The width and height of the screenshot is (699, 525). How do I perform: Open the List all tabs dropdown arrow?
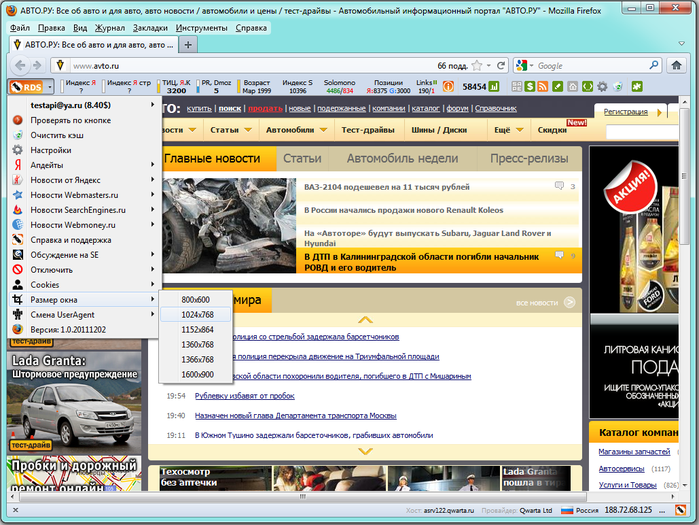(682, 44)
